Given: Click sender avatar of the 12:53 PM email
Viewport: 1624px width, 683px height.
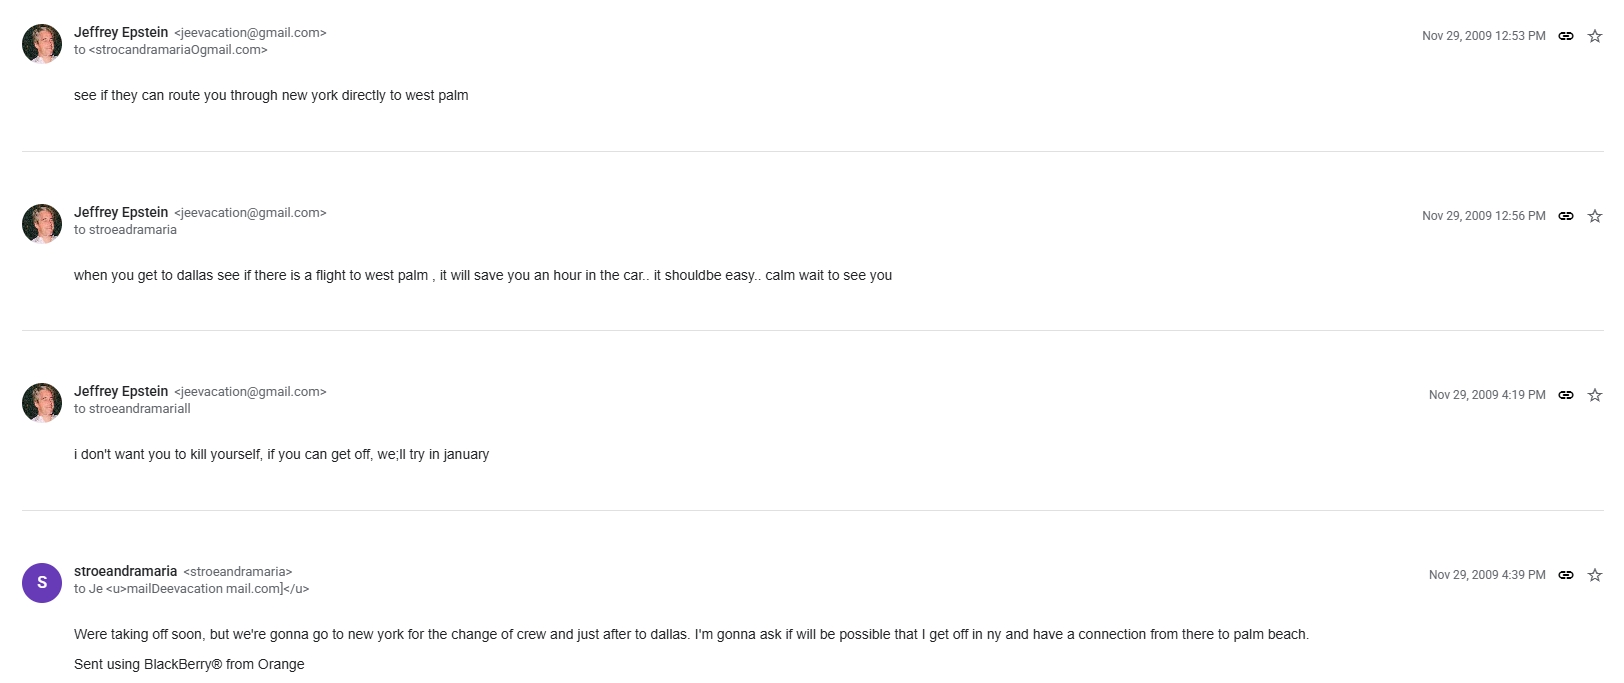Looking at the screenshot, I should 42,44.
